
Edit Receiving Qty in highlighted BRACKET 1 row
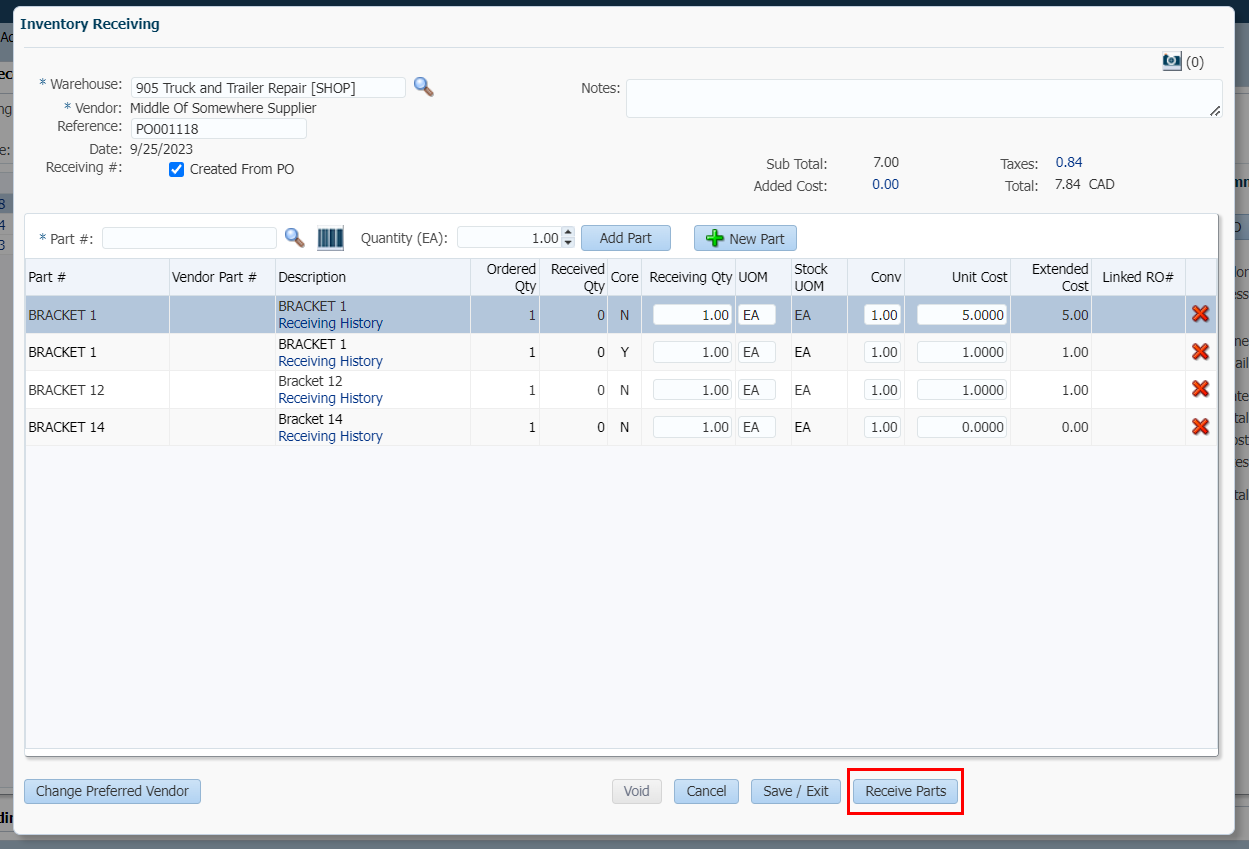pos(693,314)
